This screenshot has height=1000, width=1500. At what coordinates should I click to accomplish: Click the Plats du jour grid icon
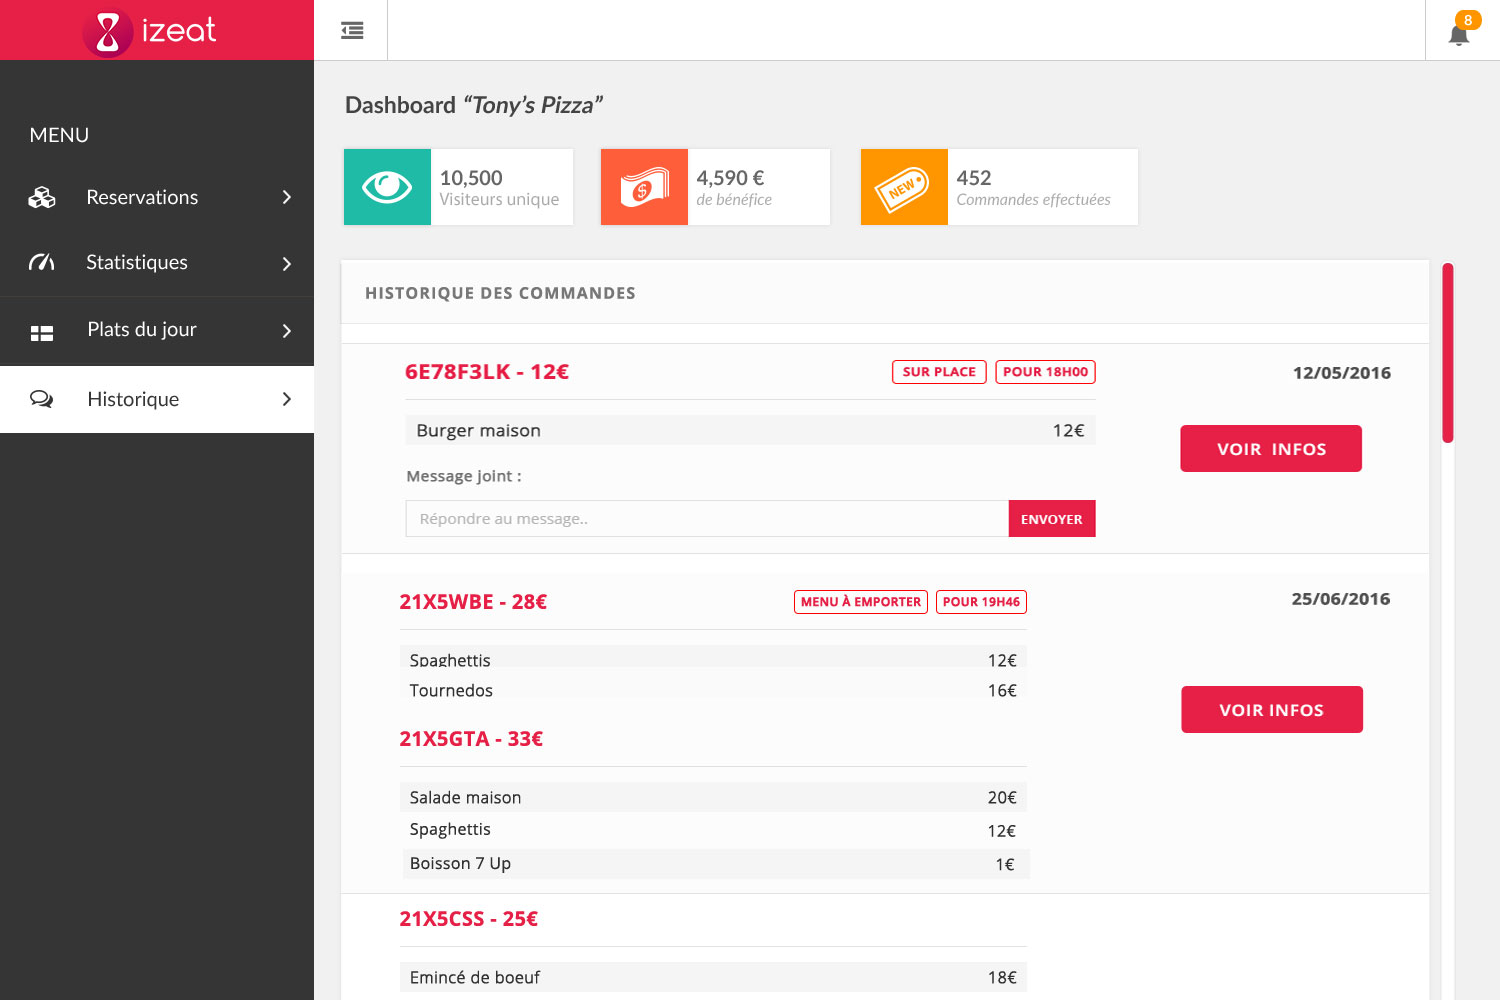42,333
